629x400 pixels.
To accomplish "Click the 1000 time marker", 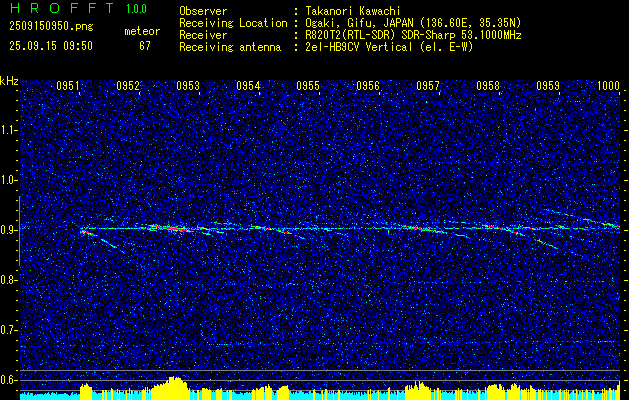I will click(608, 86).
